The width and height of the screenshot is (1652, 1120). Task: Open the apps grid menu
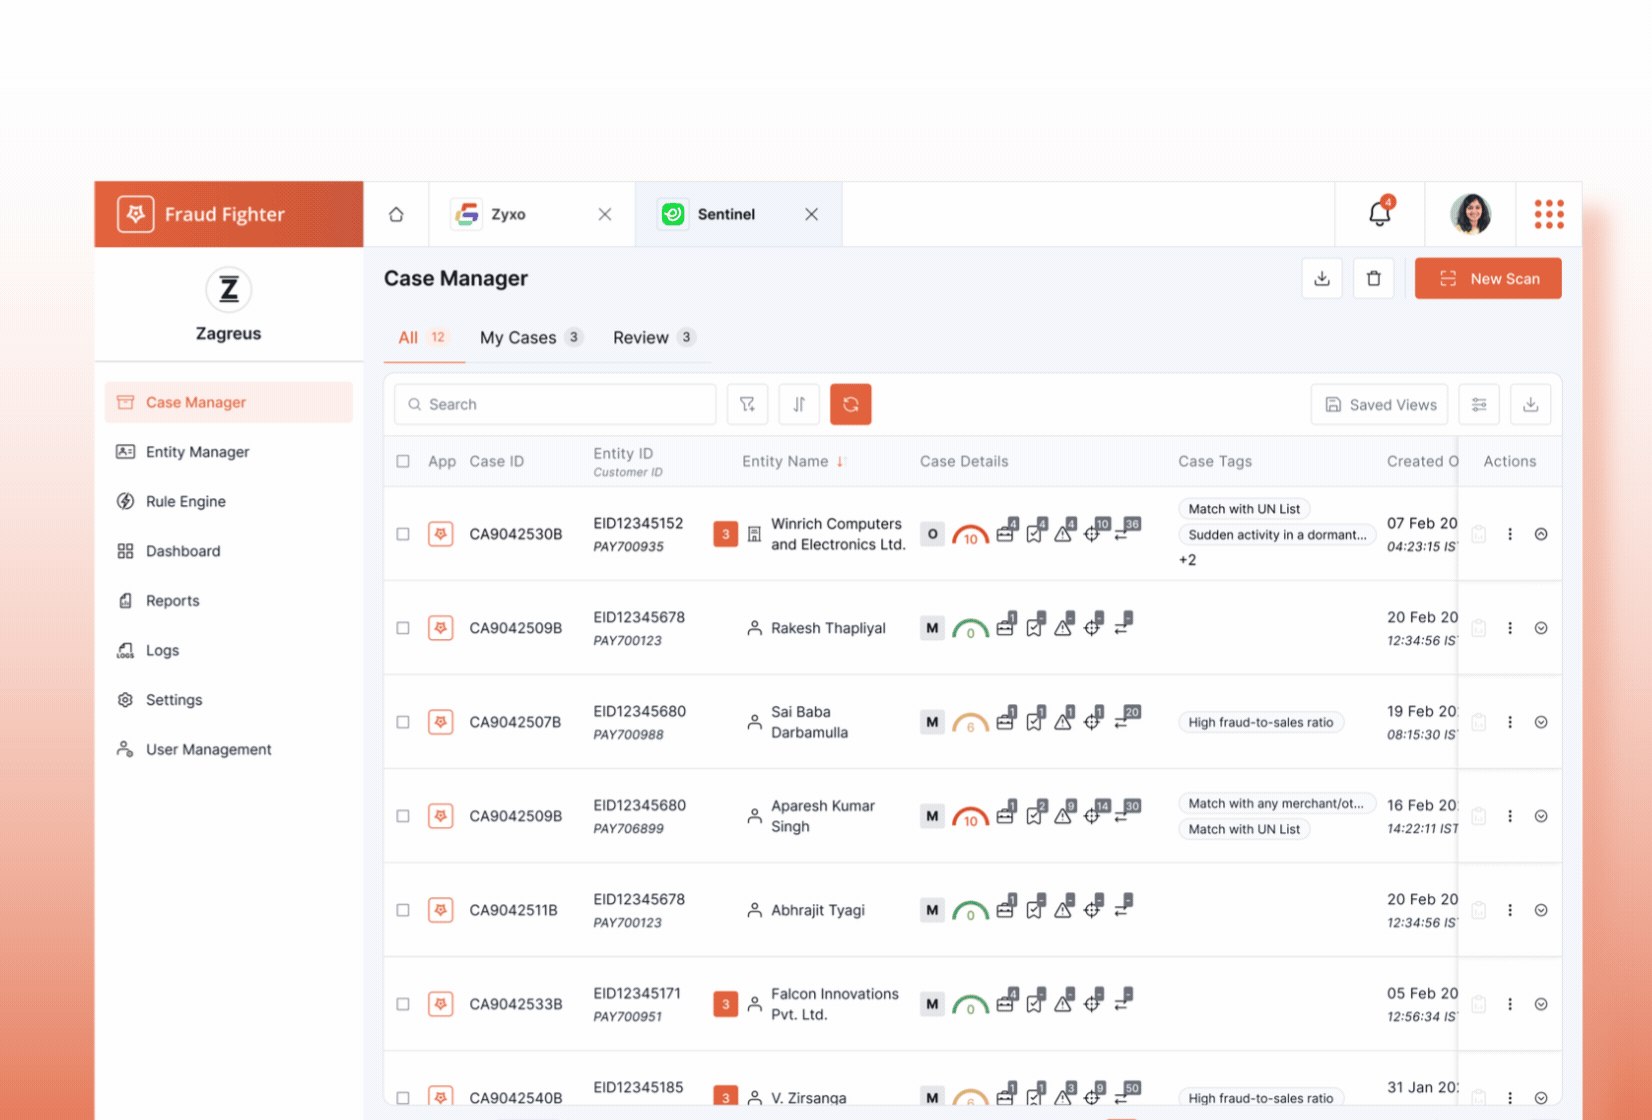[1548, 213]
